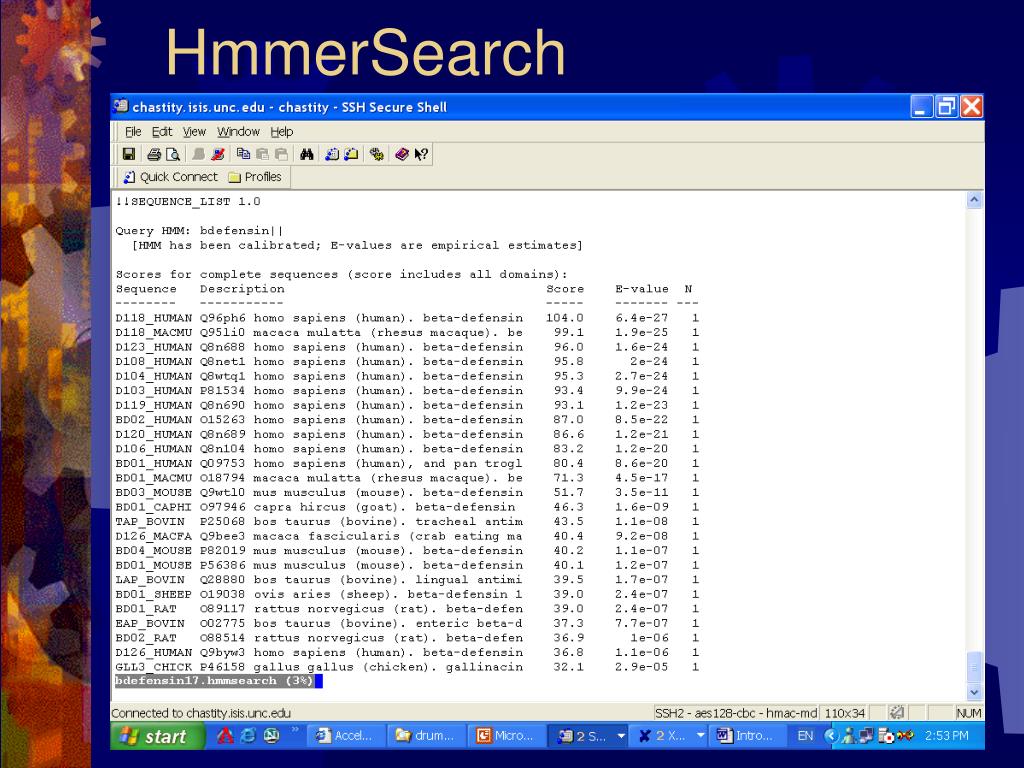1024x768 pixels.
Task: Launch Internet Explorer from Quick Launch
Action: pos(248,736)
